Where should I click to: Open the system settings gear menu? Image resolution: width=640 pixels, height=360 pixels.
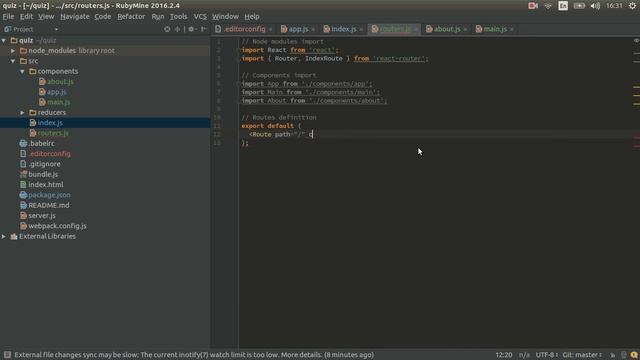click(x=633, y=6)
